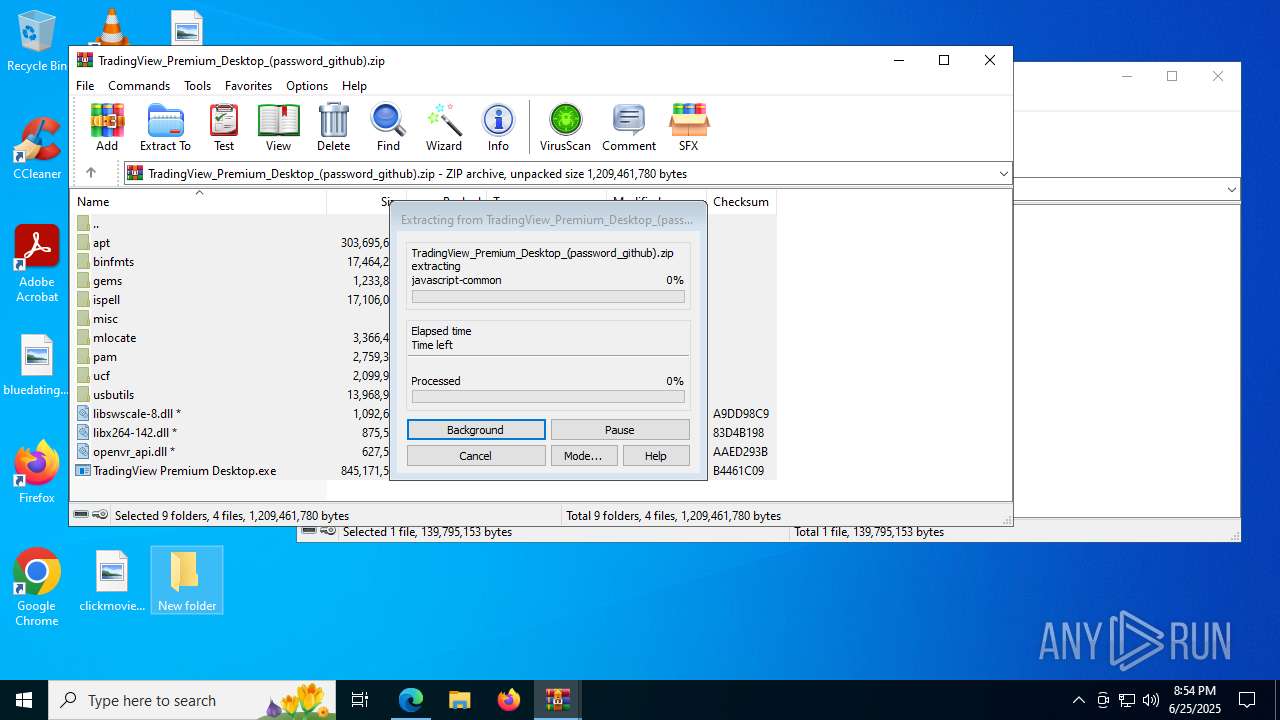Open the Commands menu
1280x720 pixels.
pyautogui.click(x=139, y=86)
